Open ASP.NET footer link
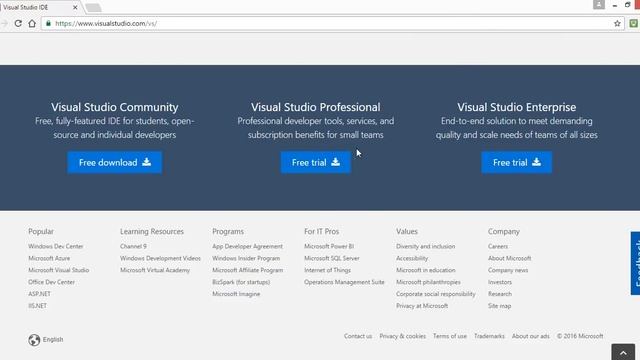Screen dimensions: 640x360 coord(39,294)
